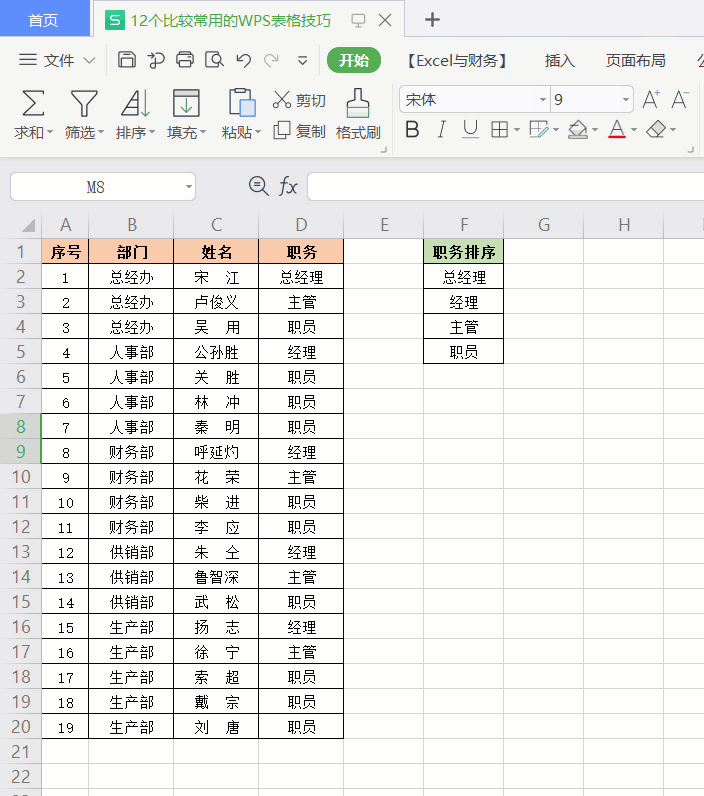Viewport: 704px width, 796px height.
Task: Click the zoom magnifier beside fx
Action: point(258,186)
